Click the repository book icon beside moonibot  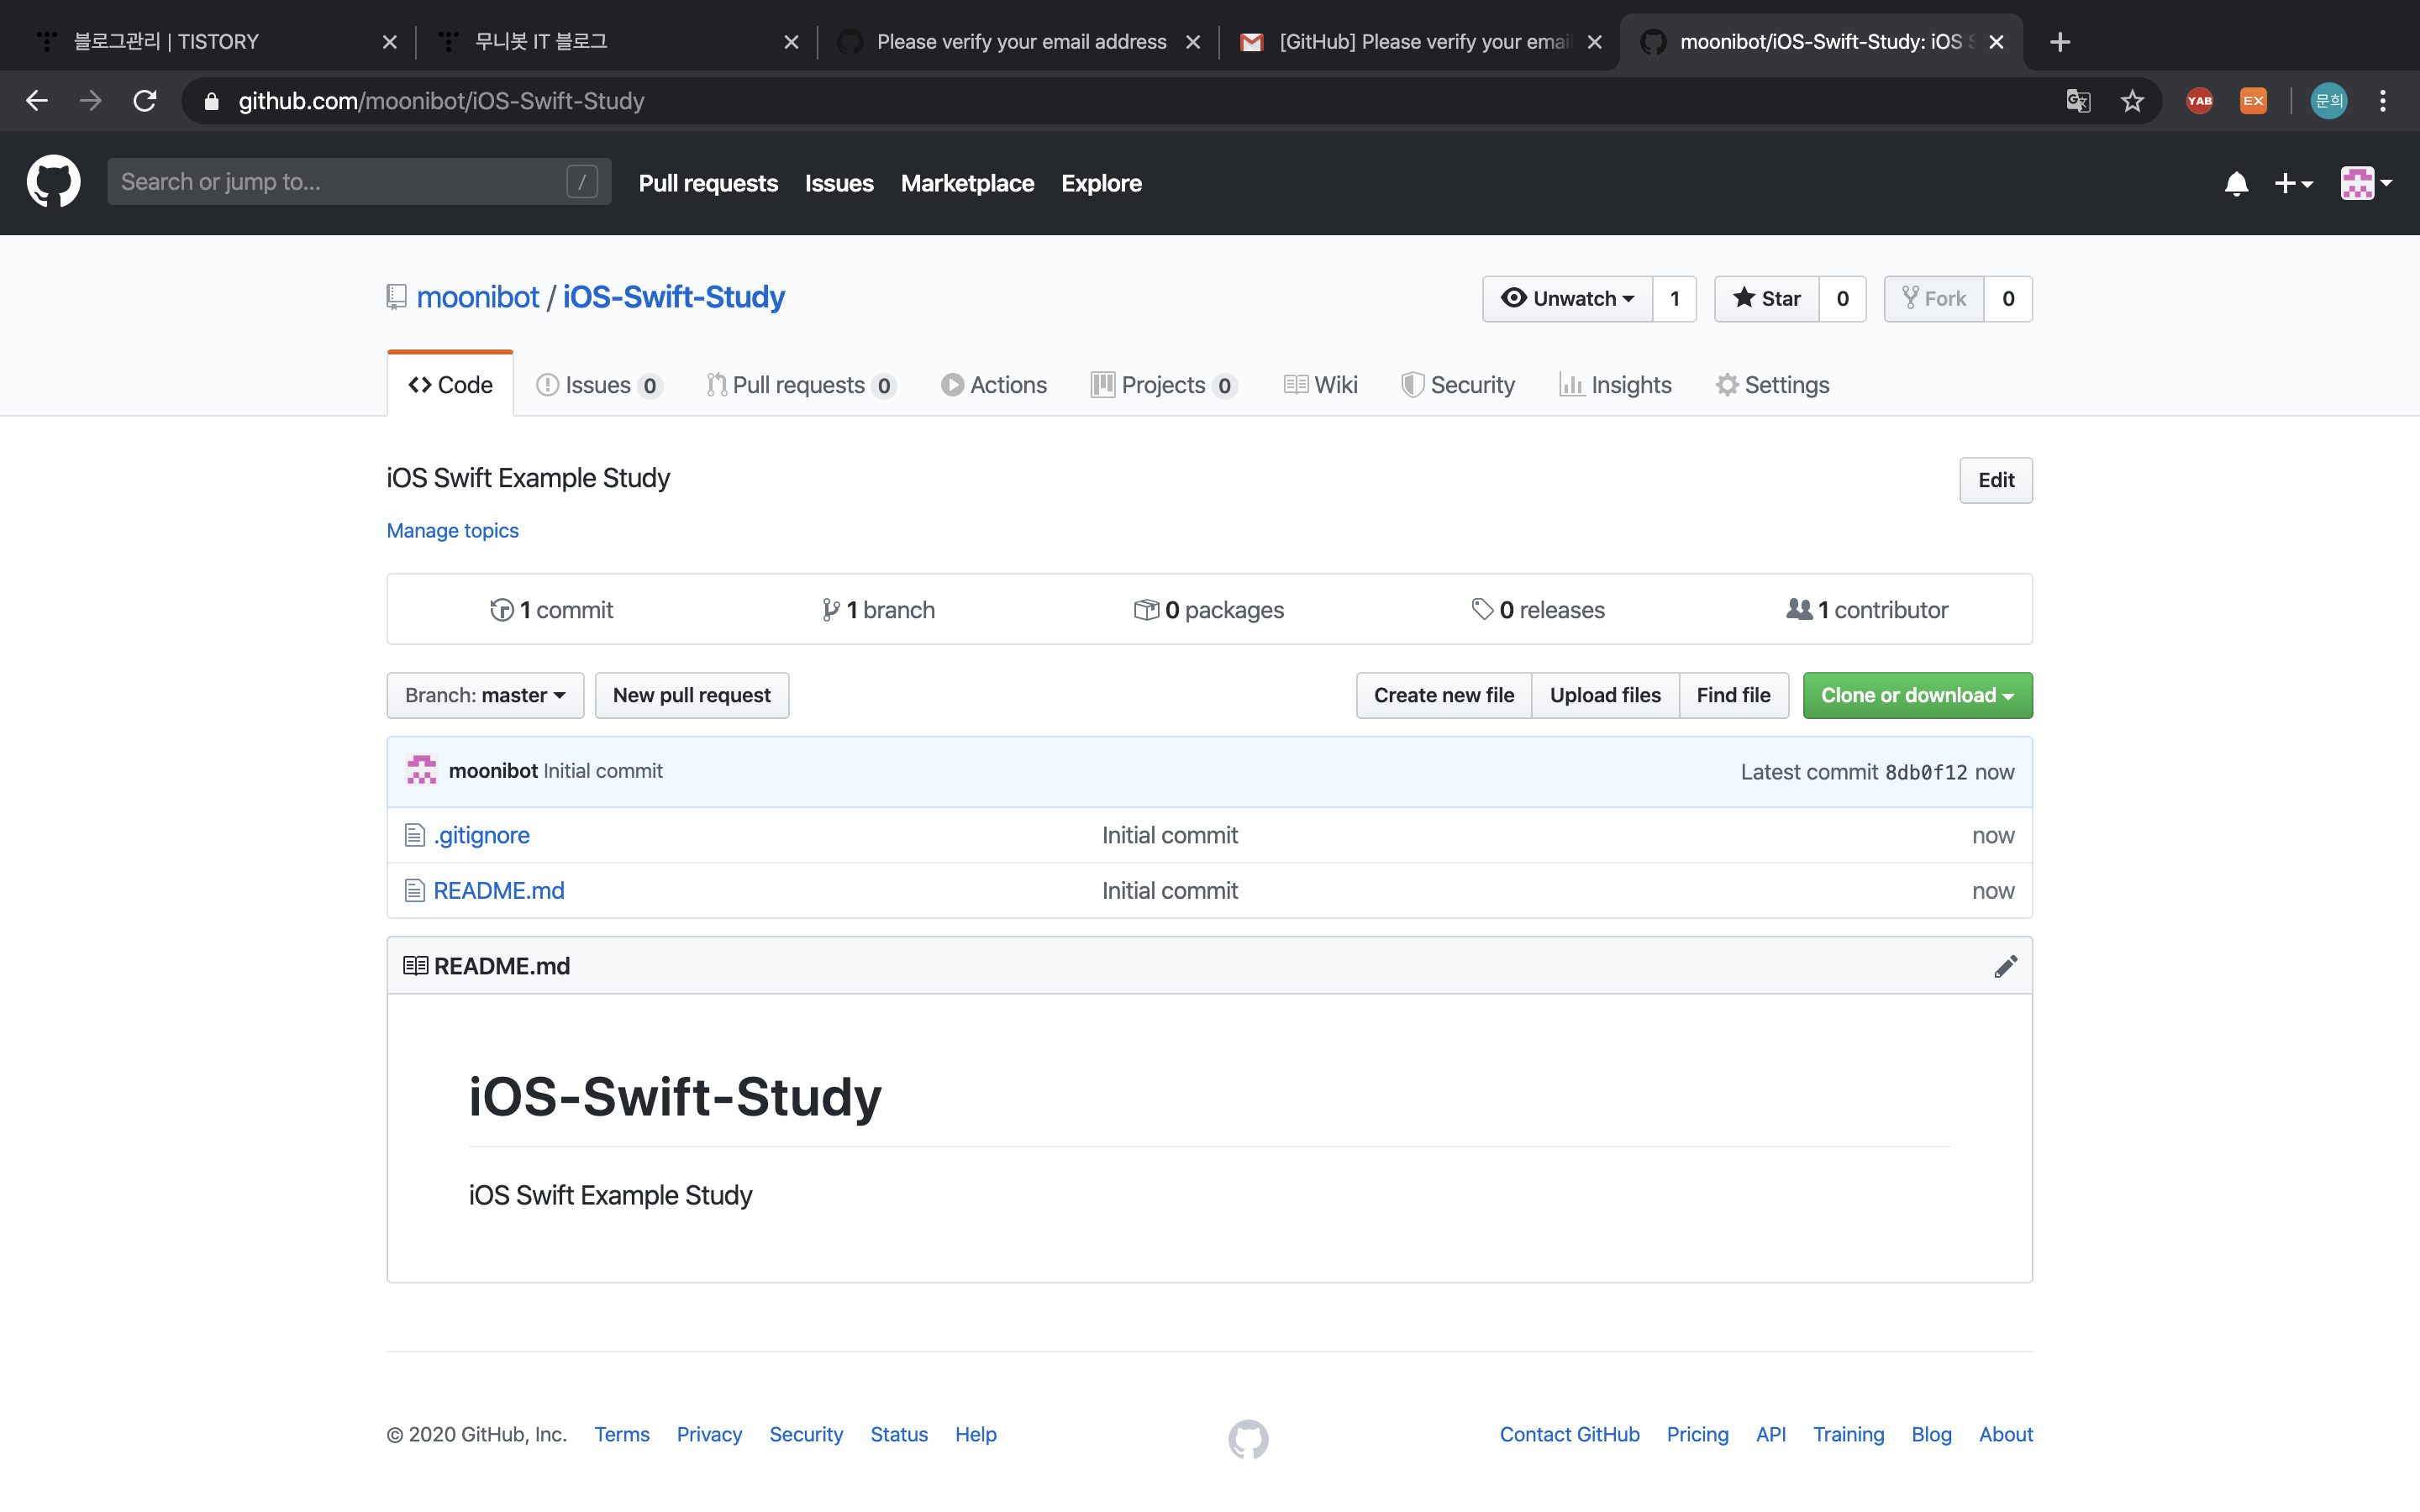[396, 297]
